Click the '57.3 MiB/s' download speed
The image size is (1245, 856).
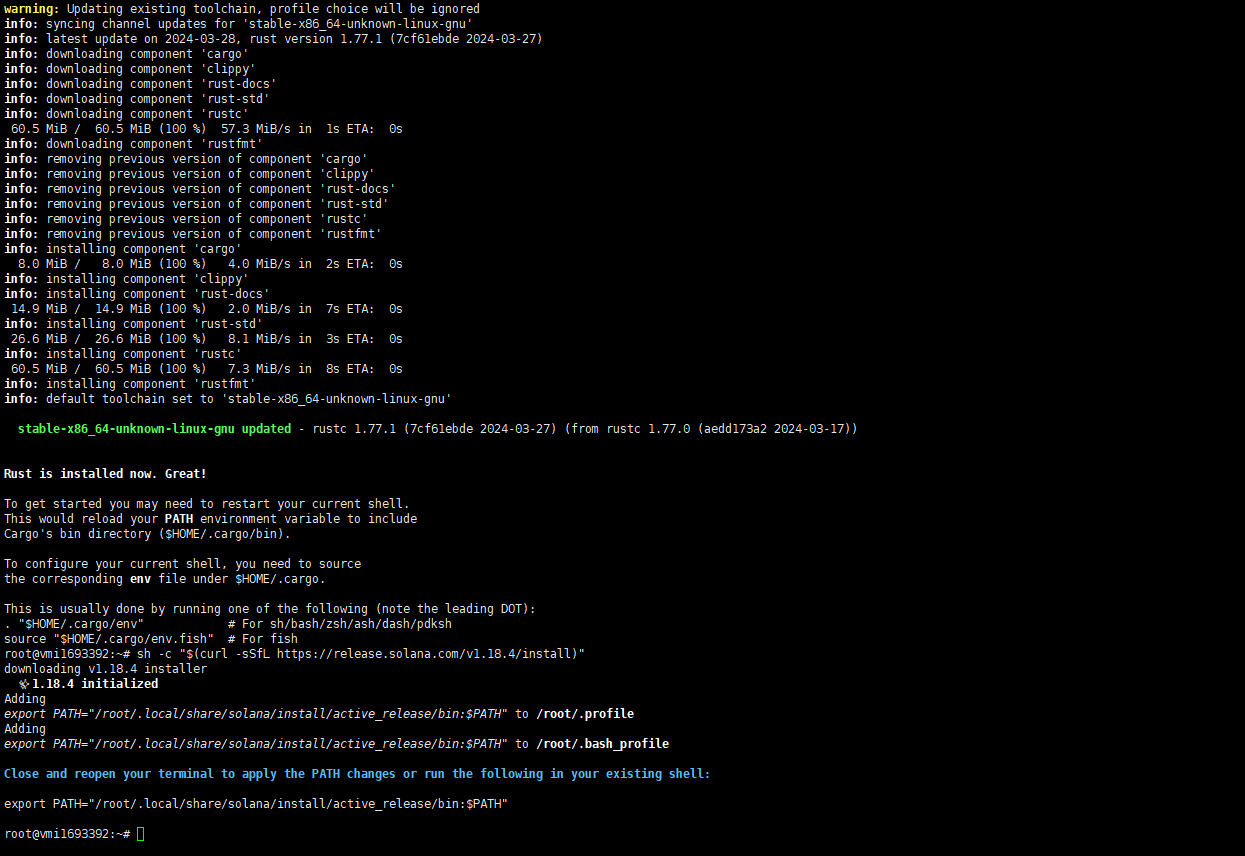click(x=256, y=129)
